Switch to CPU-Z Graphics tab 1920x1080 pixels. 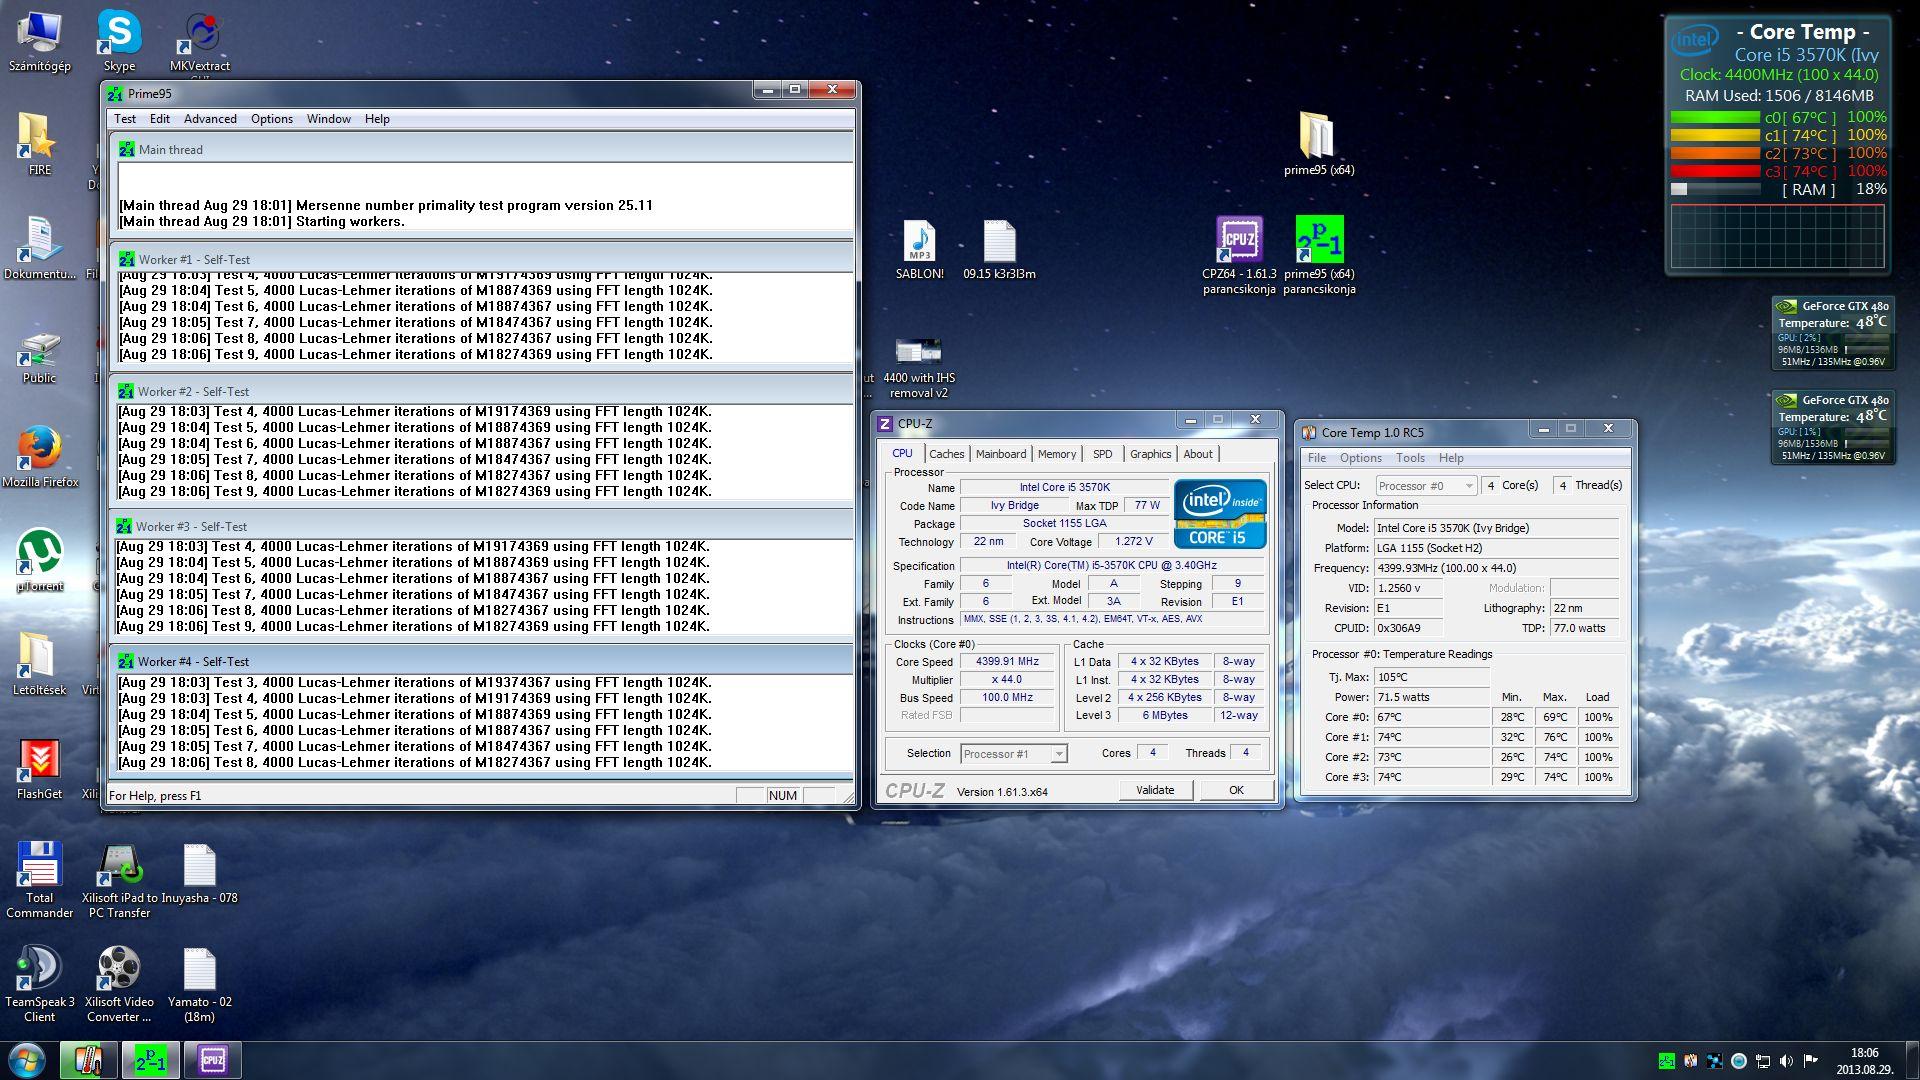(1150, 454)
